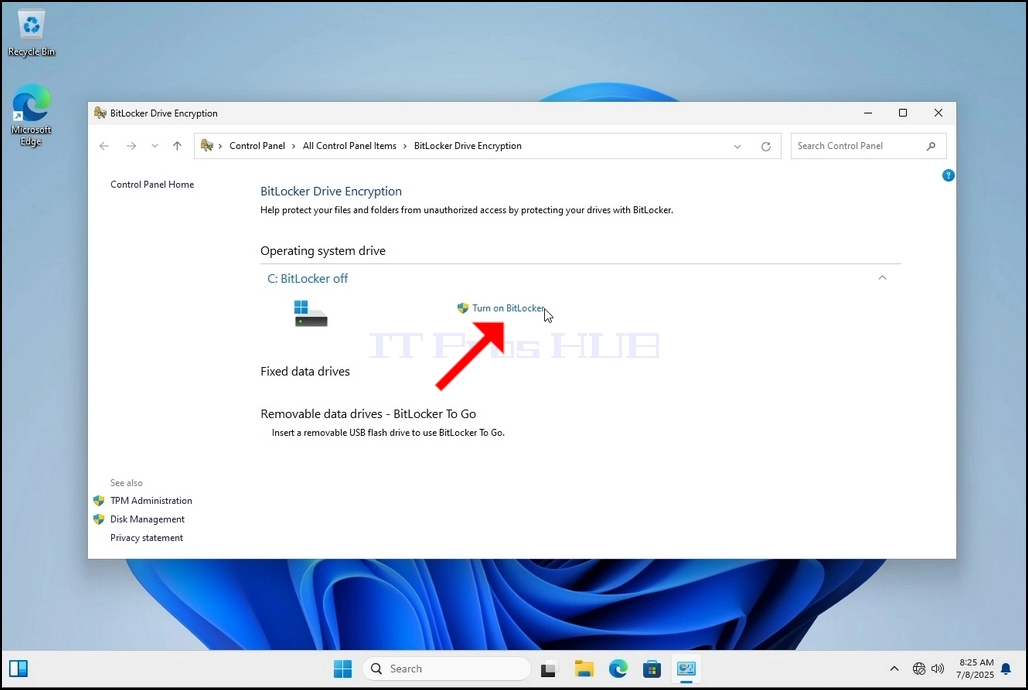This screenshot has width=1028, height=690.
Task: Open C: BitLocker off heading
Action: click(x=307, y=279)
